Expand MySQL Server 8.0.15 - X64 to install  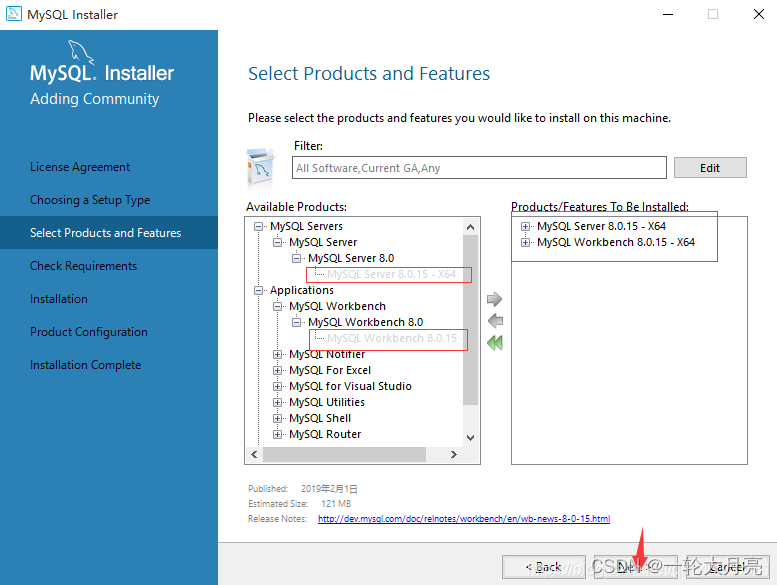pos(525,226)
